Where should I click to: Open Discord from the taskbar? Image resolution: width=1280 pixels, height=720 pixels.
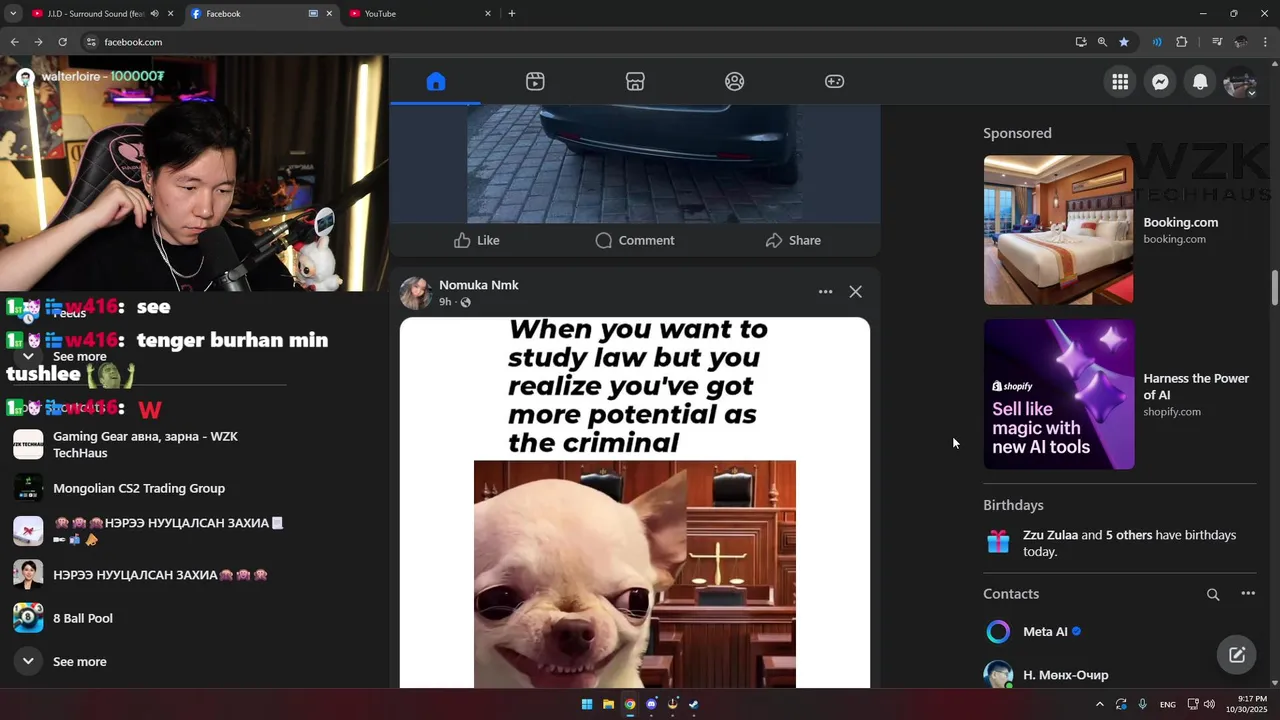pyautogui.click(x=651, y=704)
